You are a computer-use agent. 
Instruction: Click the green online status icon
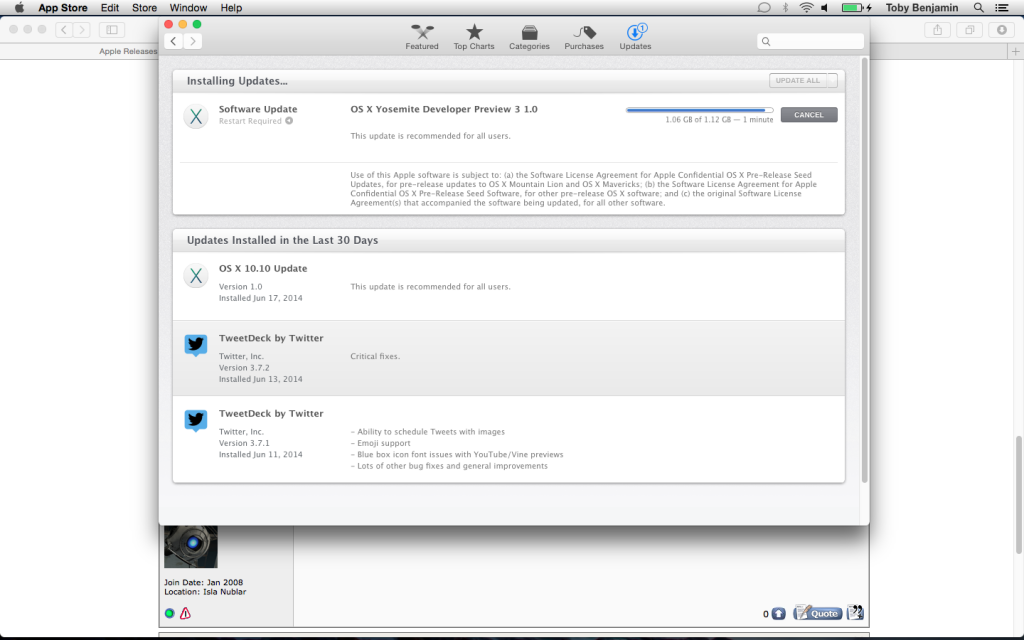tap(170, 613)
